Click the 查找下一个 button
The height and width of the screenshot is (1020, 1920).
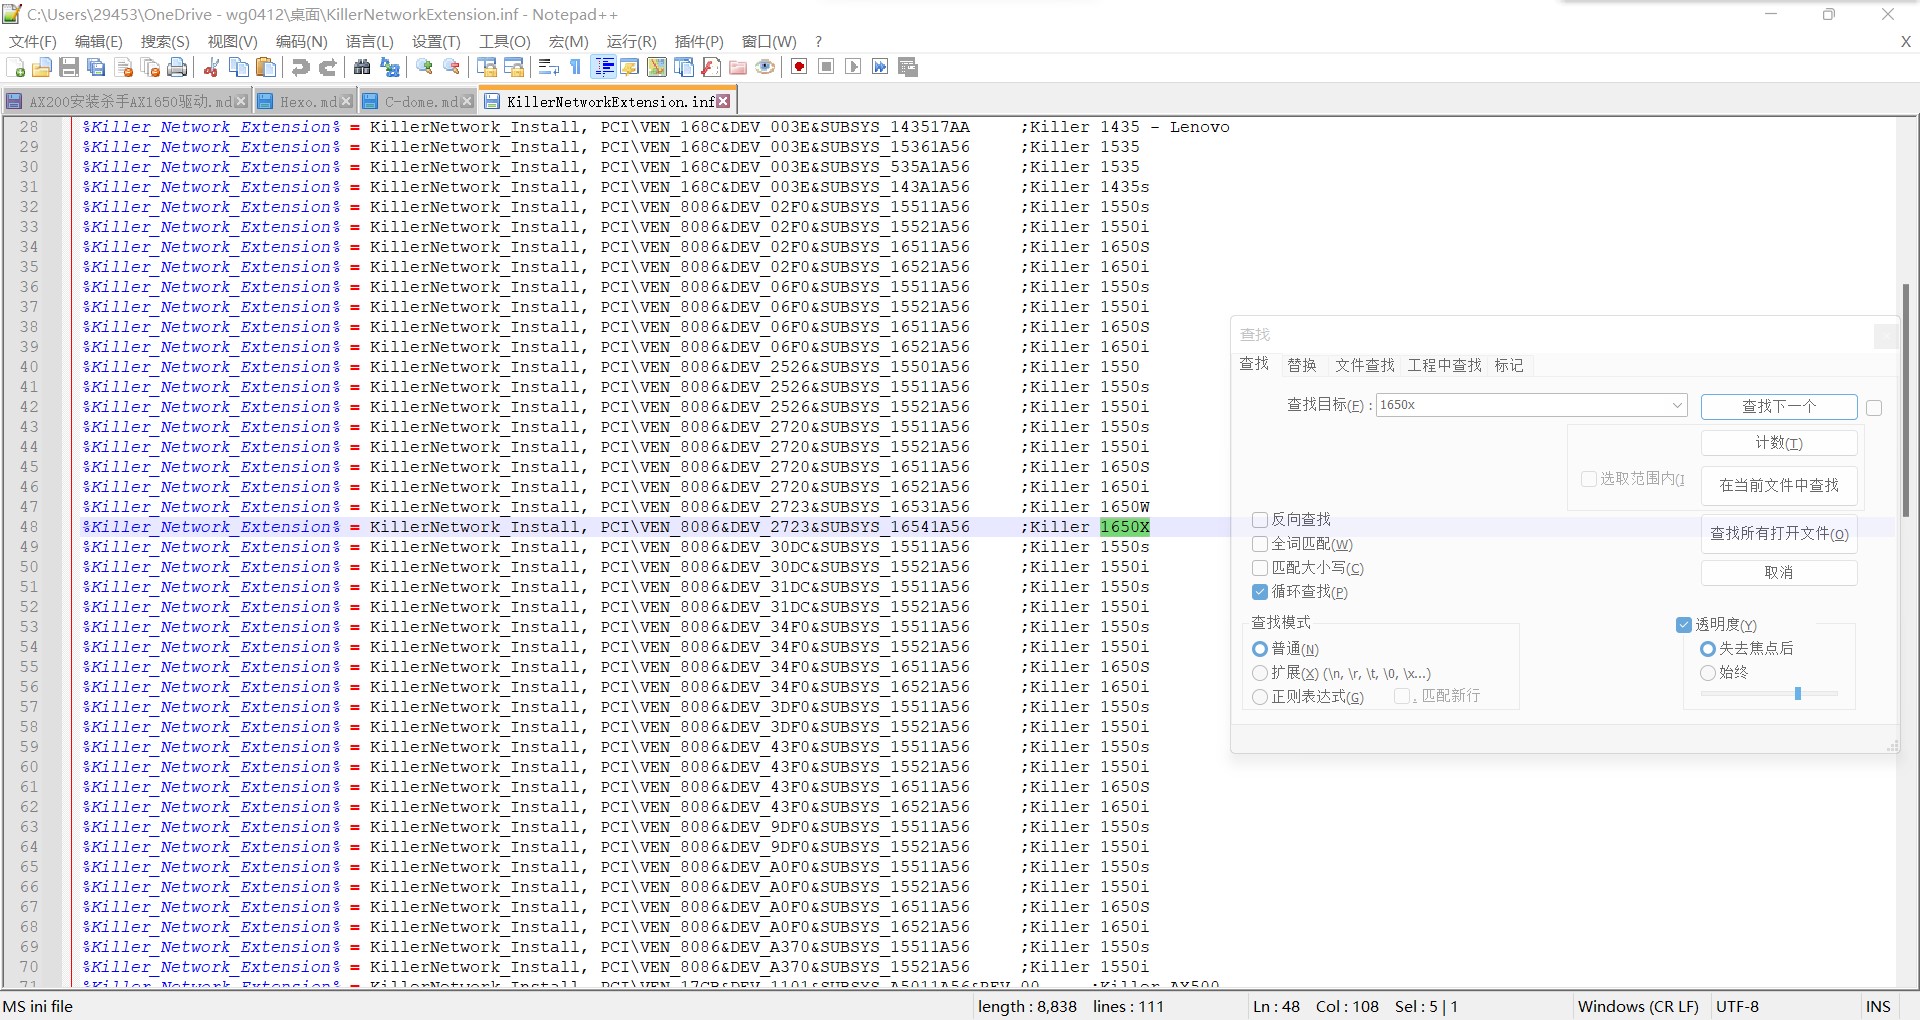1779,406
